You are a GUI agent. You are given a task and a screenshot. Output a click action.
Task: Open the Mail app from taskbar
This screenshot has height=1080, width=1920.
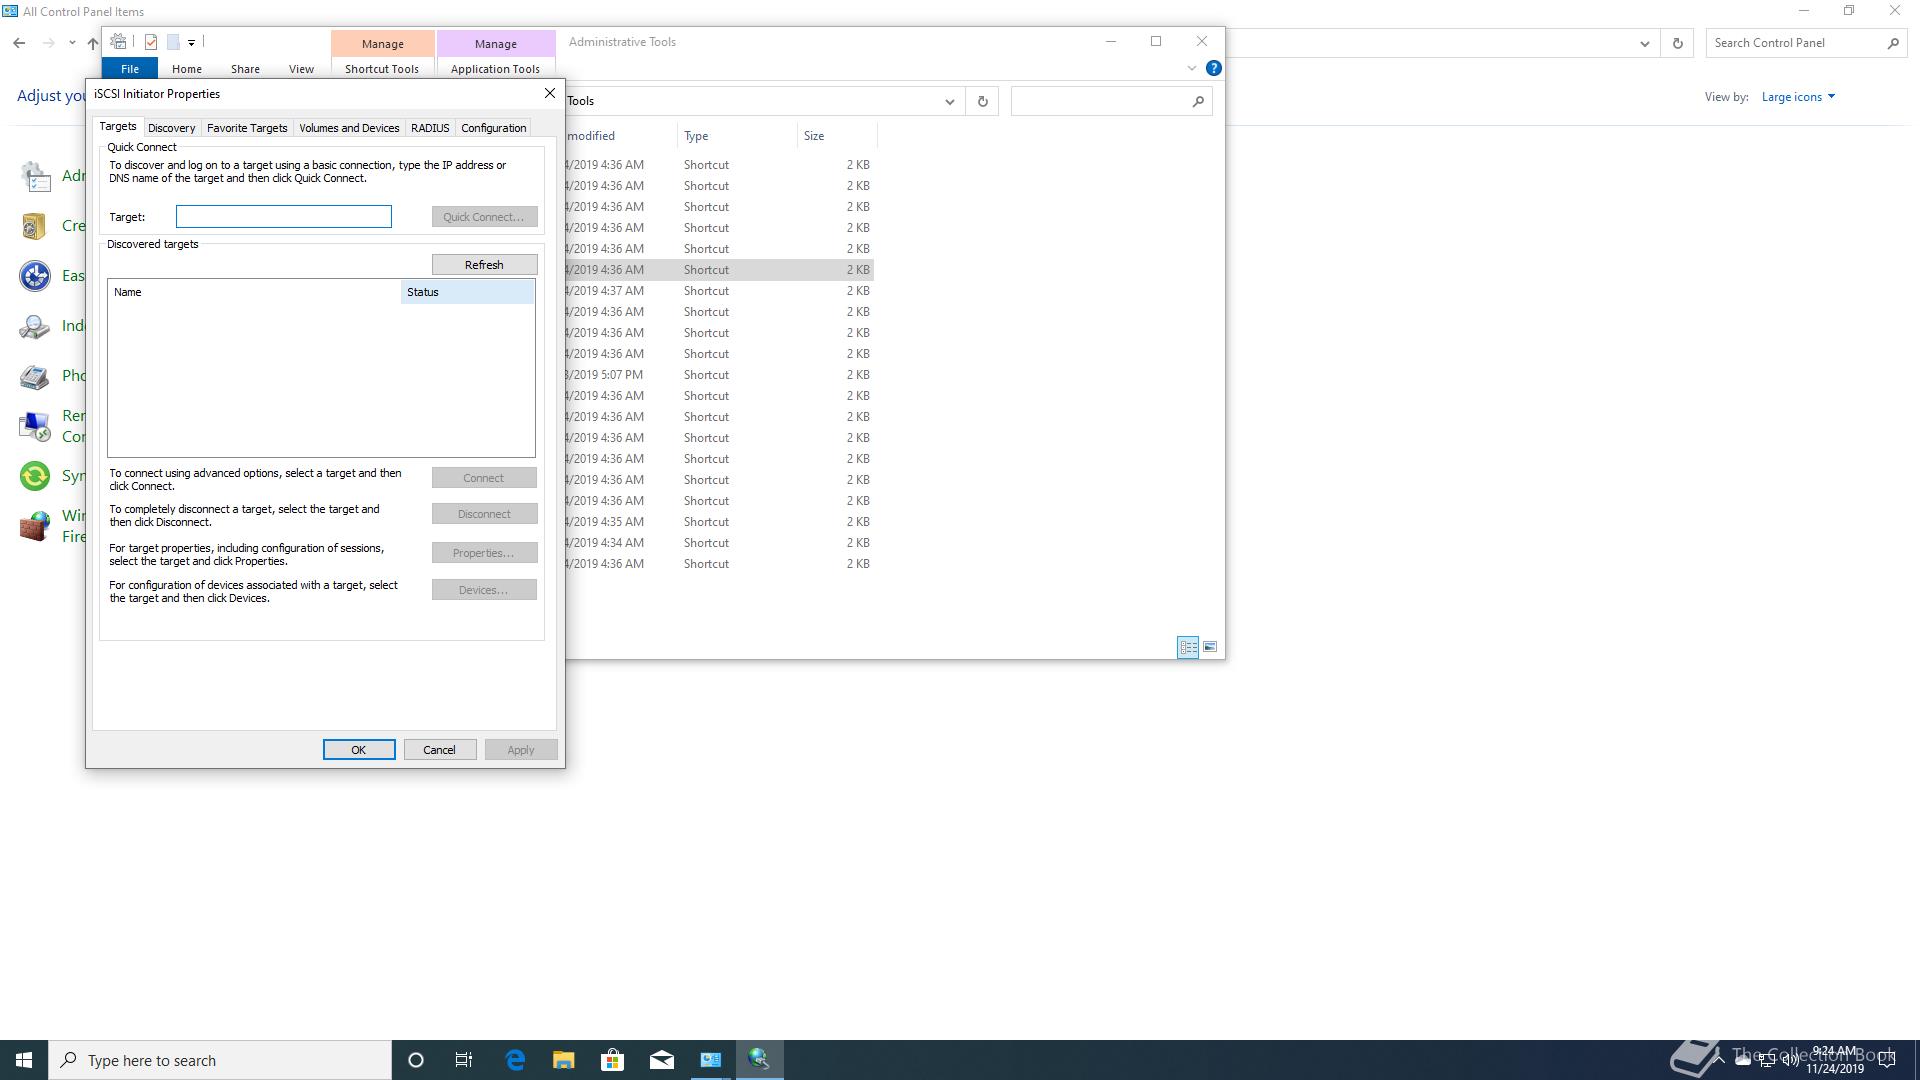tap(662, 1060)
